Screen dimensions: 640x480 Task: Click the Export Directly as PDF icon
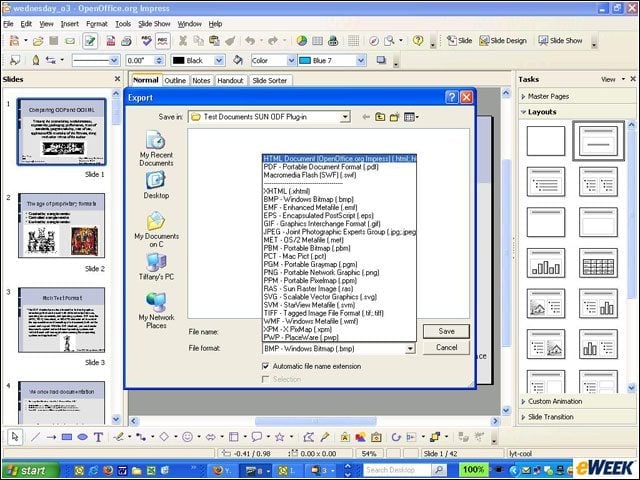[x=111, y=40]
